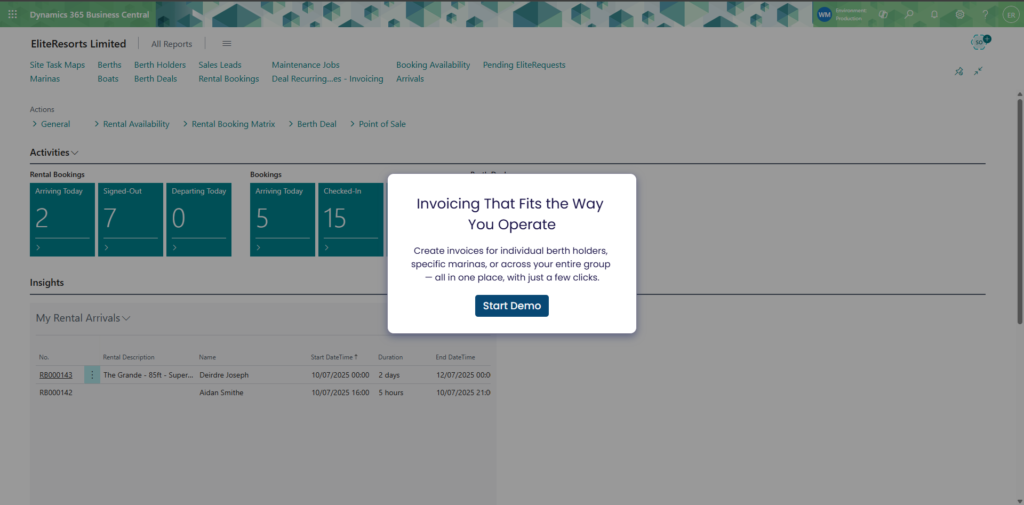Click EliteResorts Limited company name
The height and width of the screenshot is (505, 1024).
[78, 44]
